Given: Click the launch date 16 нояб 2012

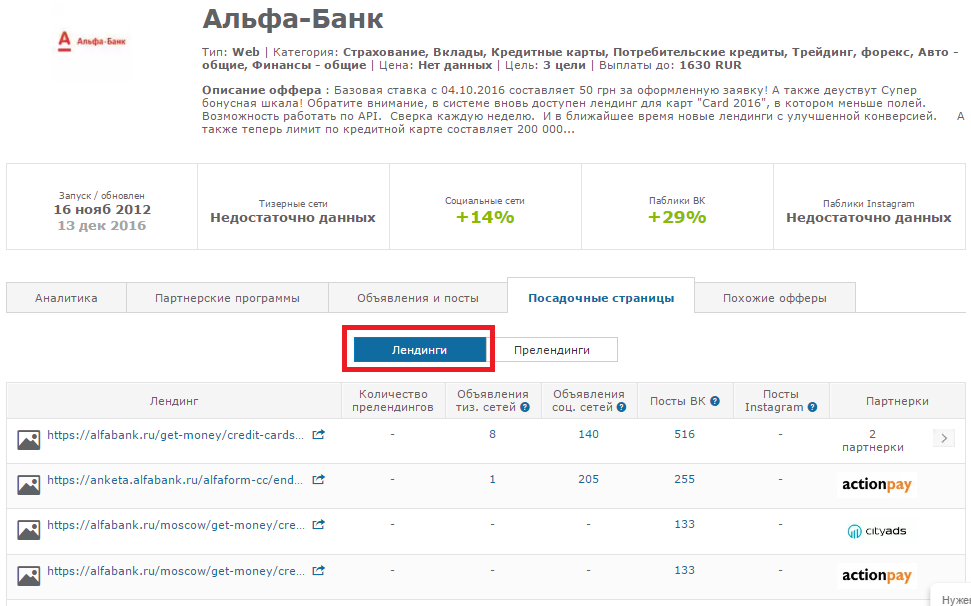Looking at the screenshot, I should (x=102, y=210).
